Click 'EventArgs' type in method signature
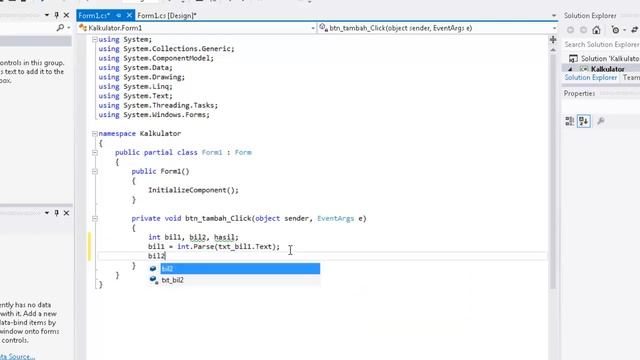 [x=336, y=218]
